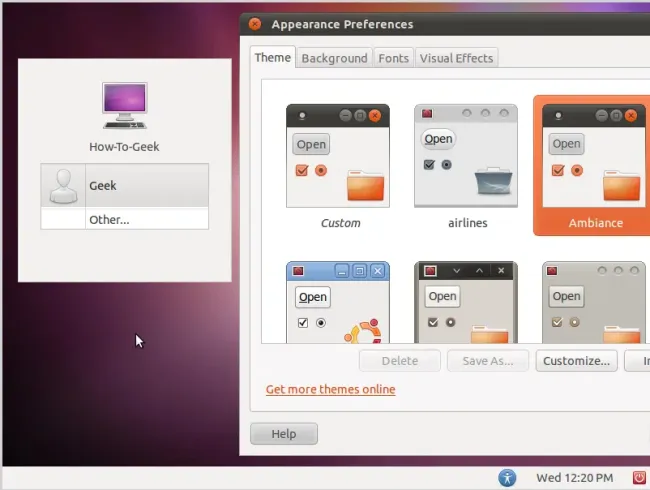Image resolution: width=650 pixels, height=490 pixels.
Task: Click the Wed 12:20 PM clock
Action: coord(576,477)
